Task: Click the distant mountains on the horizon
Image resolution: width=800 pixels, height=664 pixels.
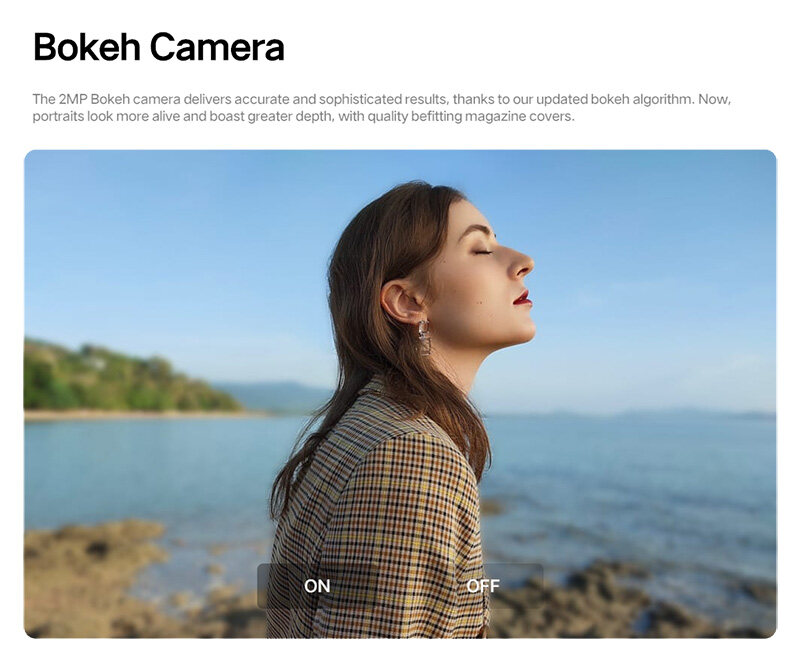Action: coord(270,395)
